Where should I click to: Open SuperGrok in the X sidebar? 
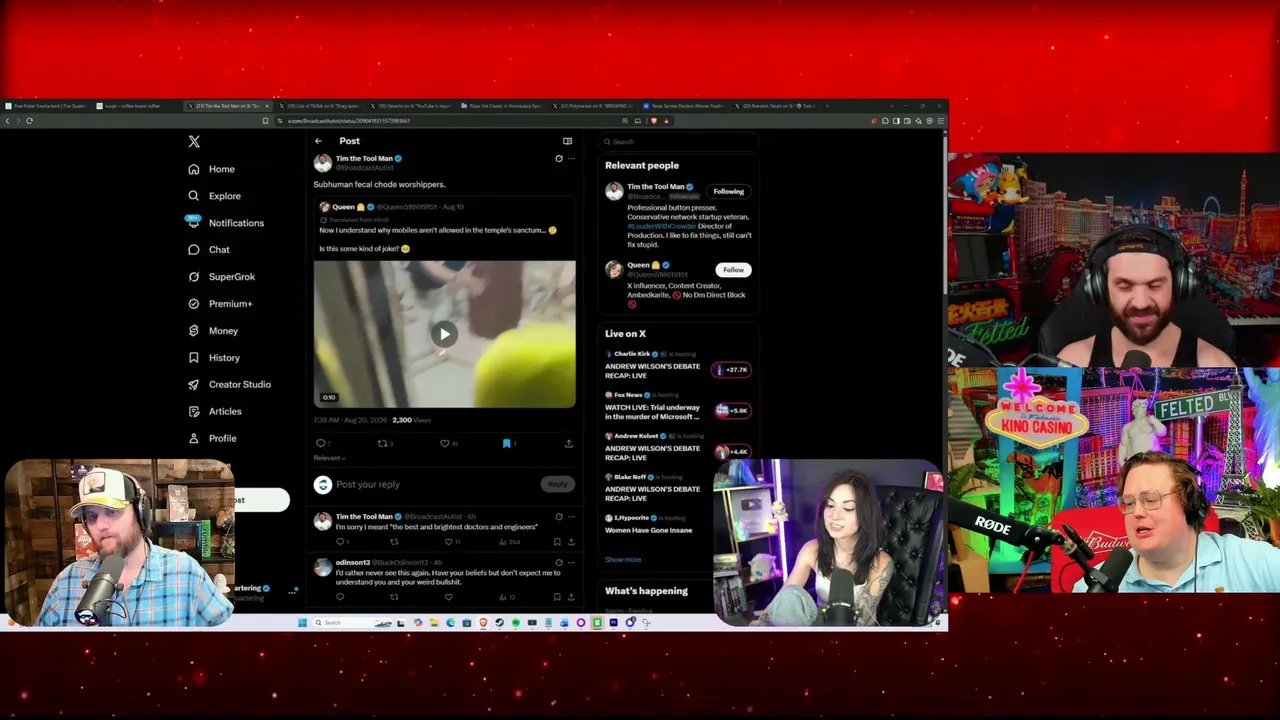point(221,277)
